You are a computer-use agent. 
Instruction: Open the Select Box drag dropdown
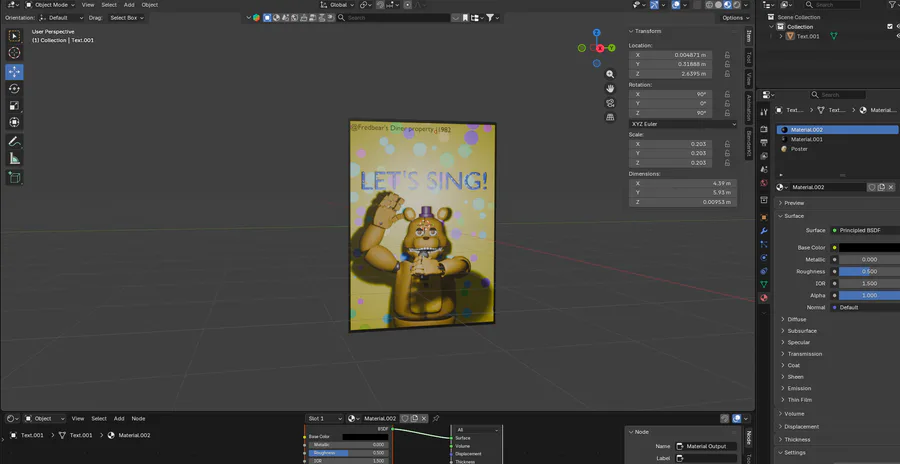pyautogui.click(x=126, y=18)
